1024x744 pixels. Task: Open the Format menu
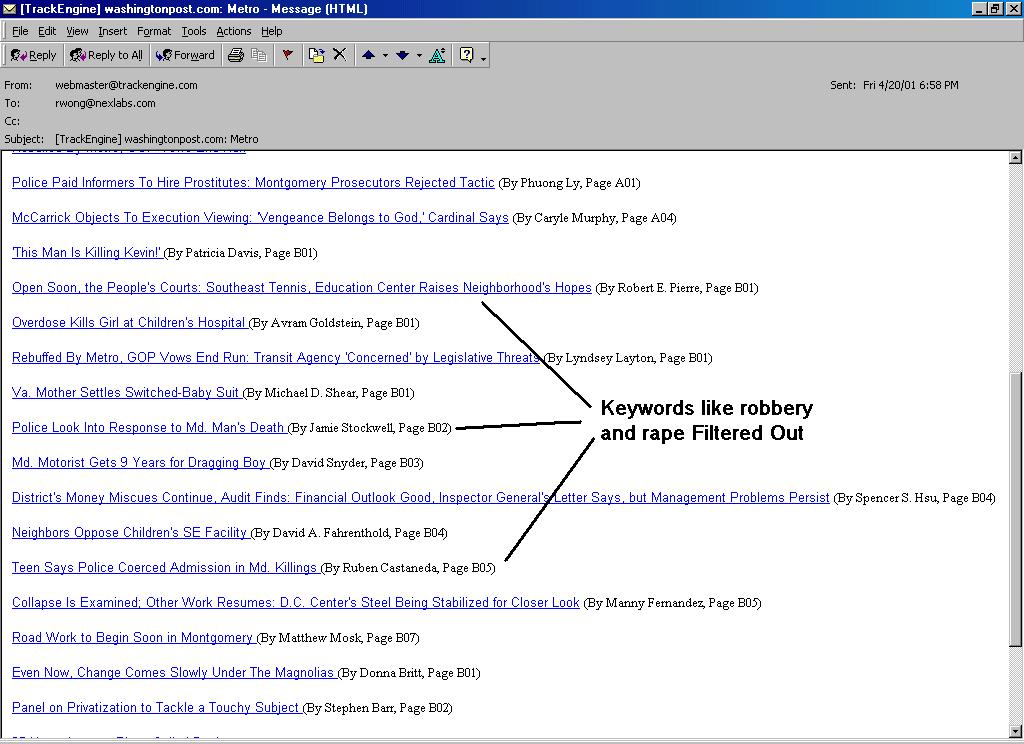pyautogui.click(x=154, y=31)
